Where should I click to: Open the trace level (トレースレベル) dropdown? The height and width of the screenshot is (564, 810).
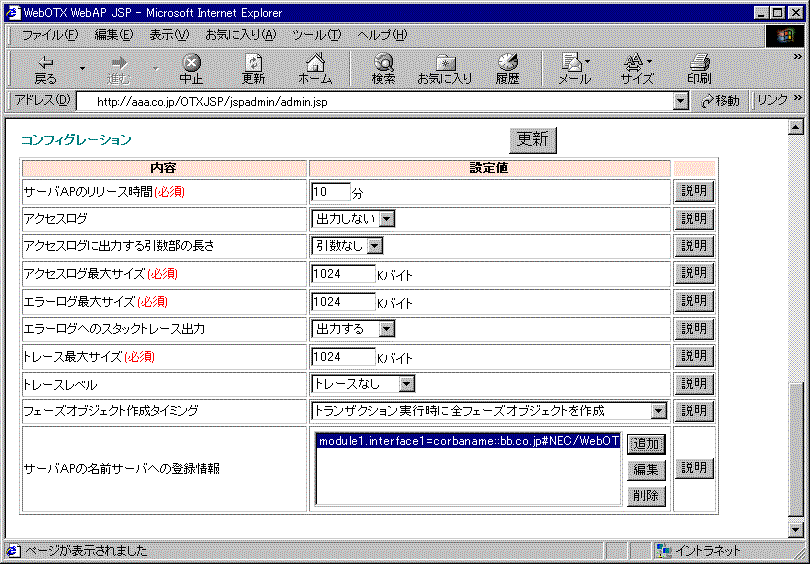coord(405,383)
